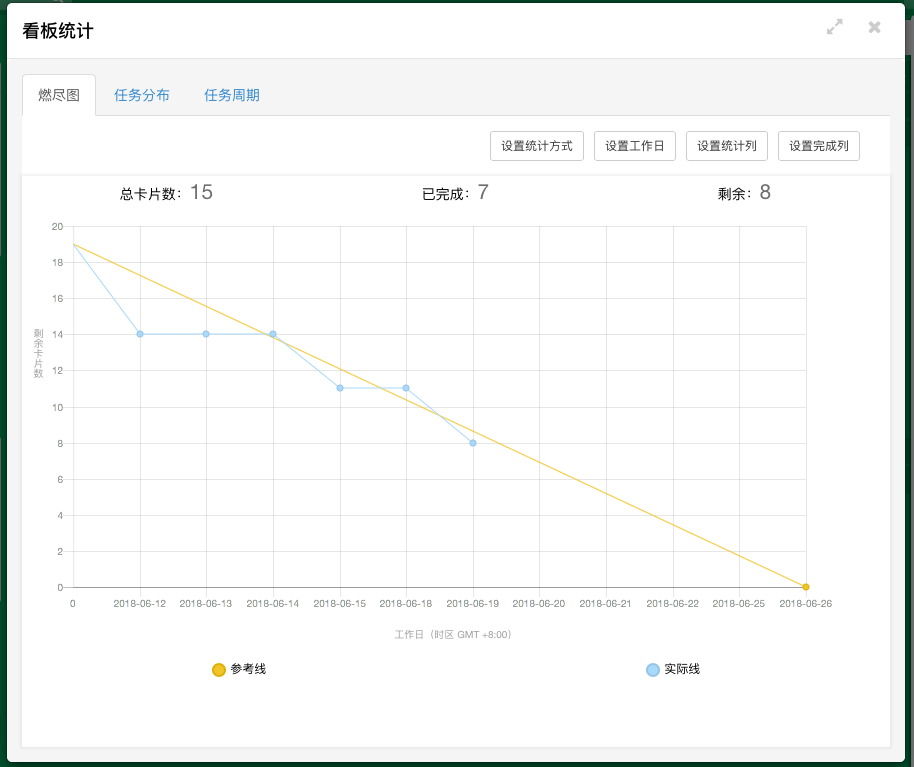Open the 设置完成列 settings

[x=819, y=146]
